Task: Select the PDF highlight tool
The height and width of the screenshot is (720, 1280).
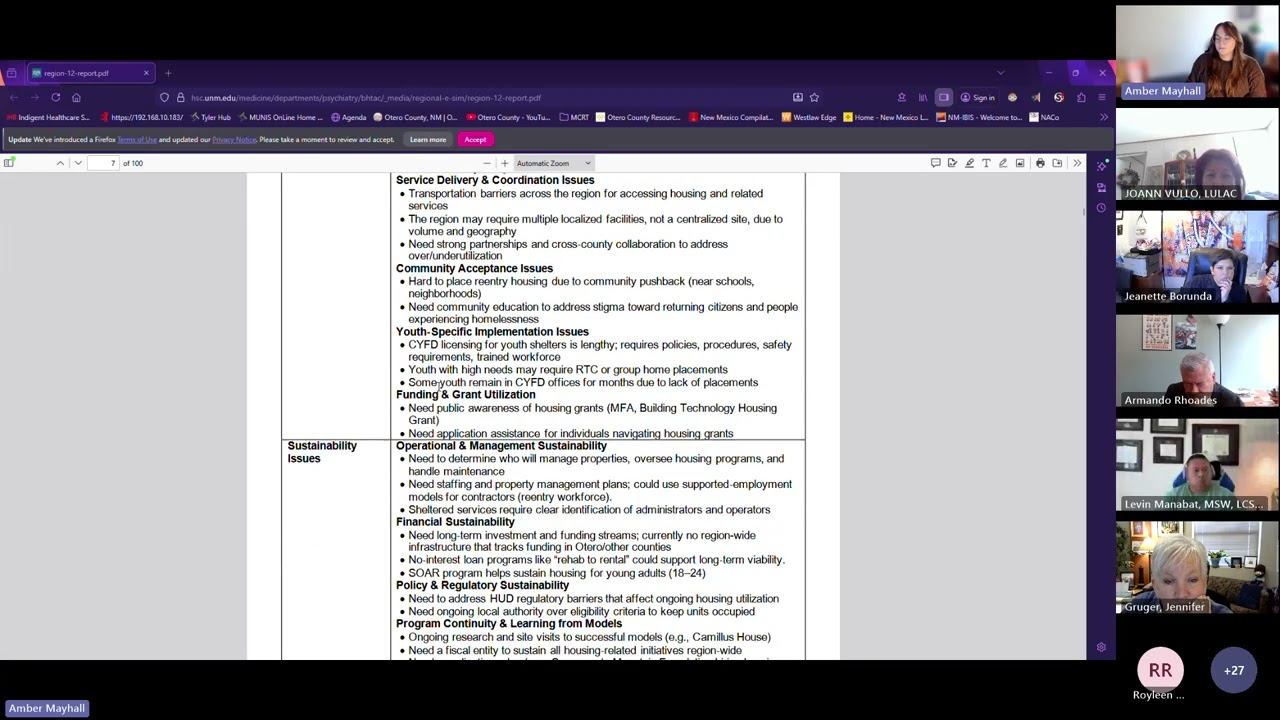Action: (969, 163)
